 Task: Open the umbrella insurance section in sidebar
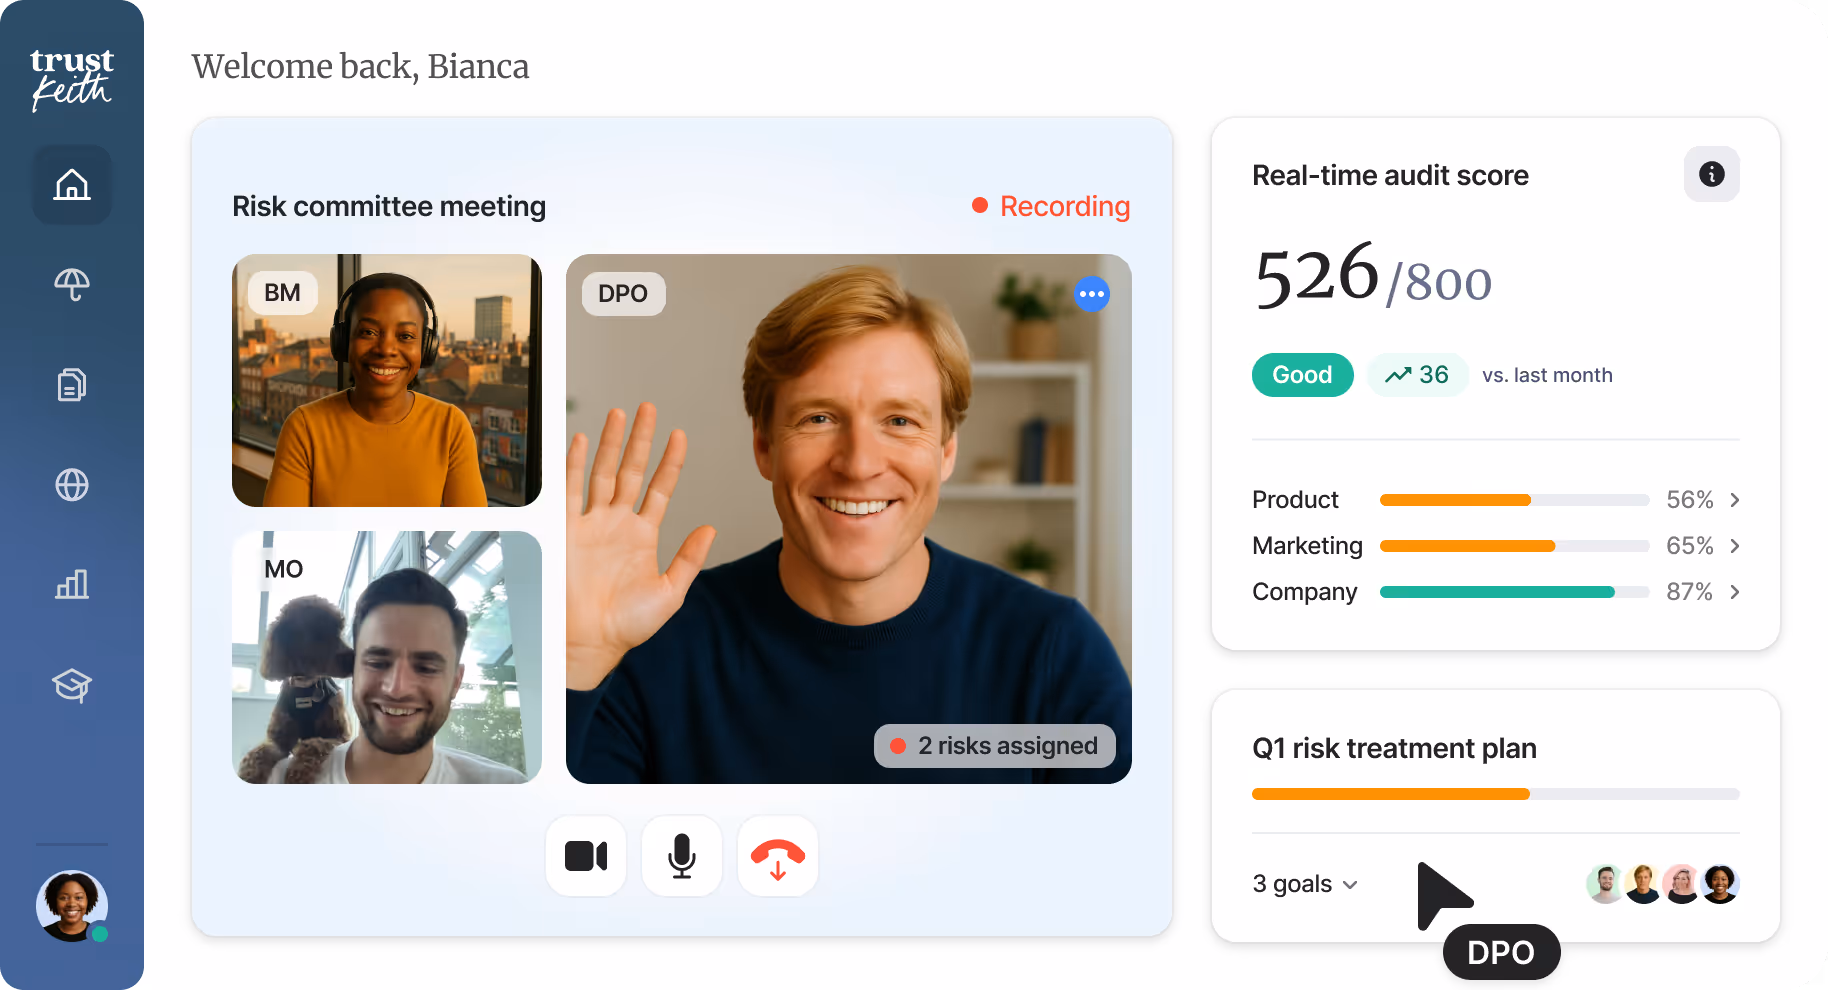pos(71,285)
